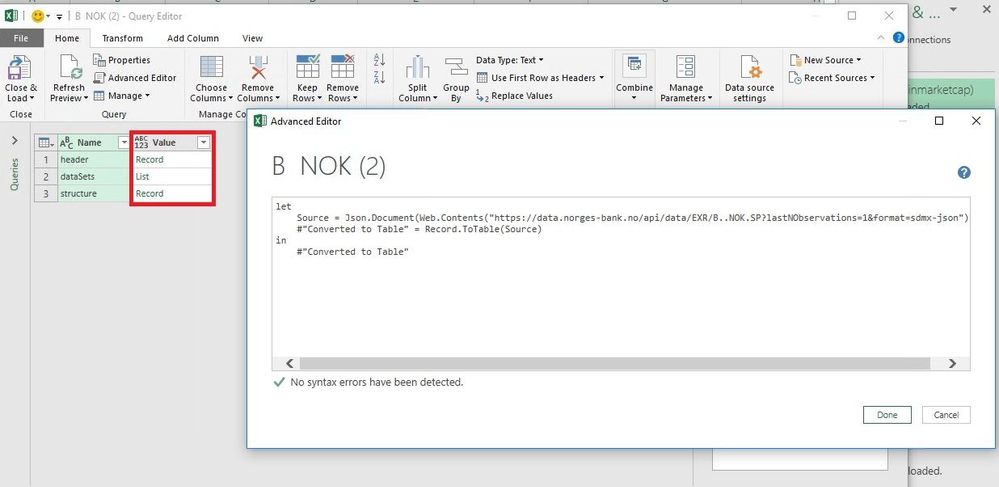Maximize the Advanced Editor window

[938, 120]
